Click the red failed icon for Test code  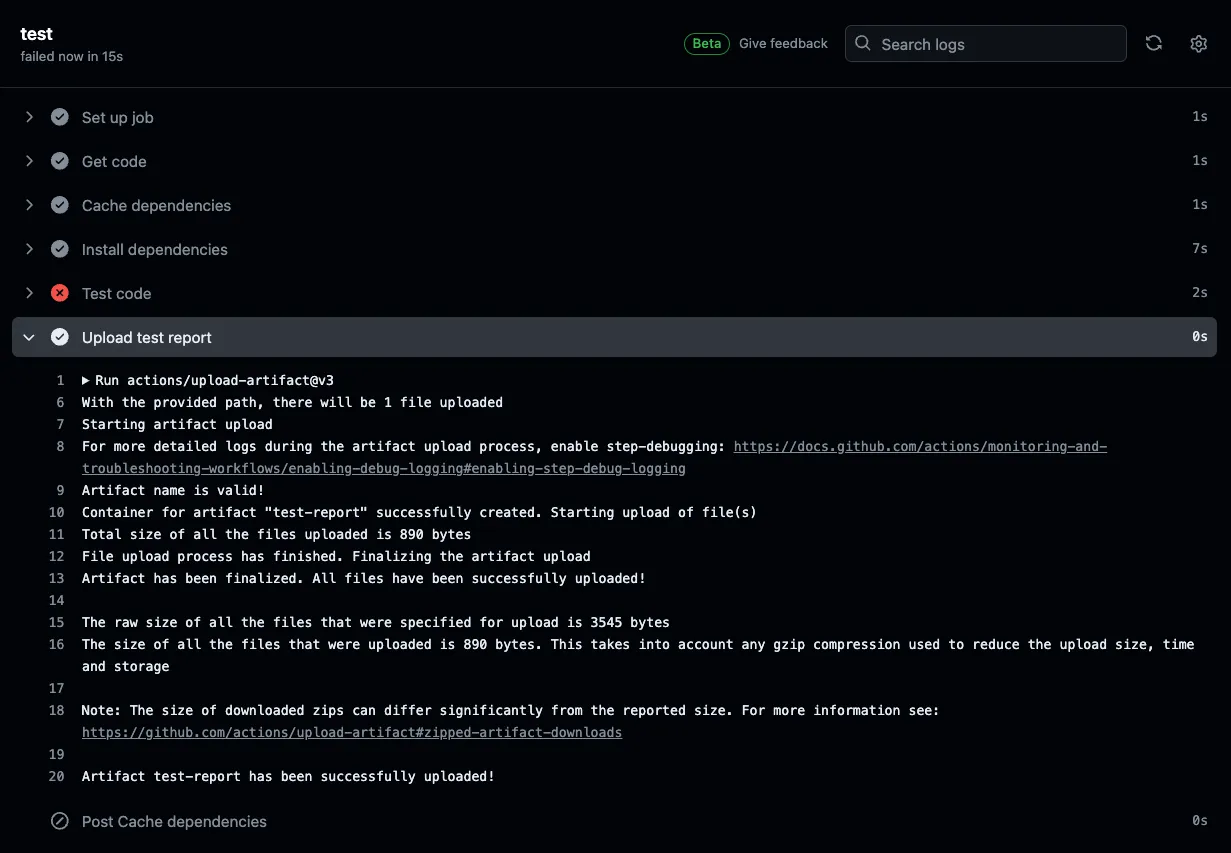click(60, 293)
